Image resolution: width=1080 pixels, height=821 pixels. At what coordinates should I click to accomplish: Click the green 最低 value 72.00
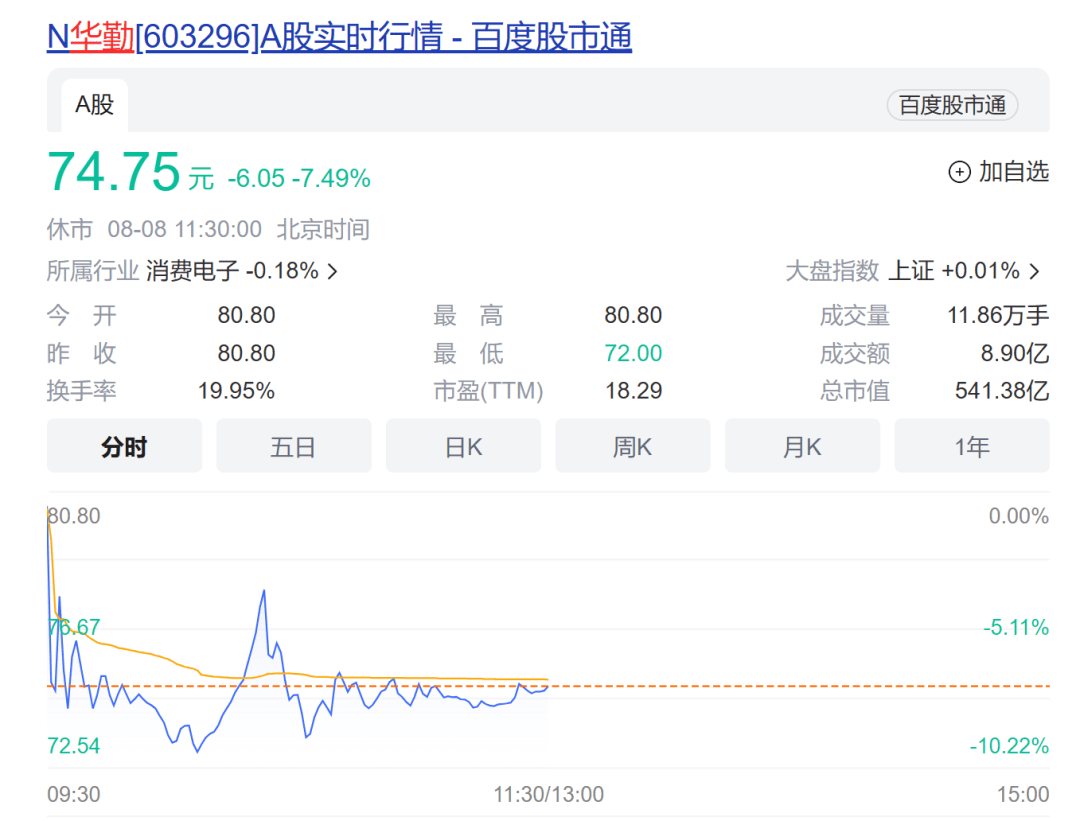(633, 354)
